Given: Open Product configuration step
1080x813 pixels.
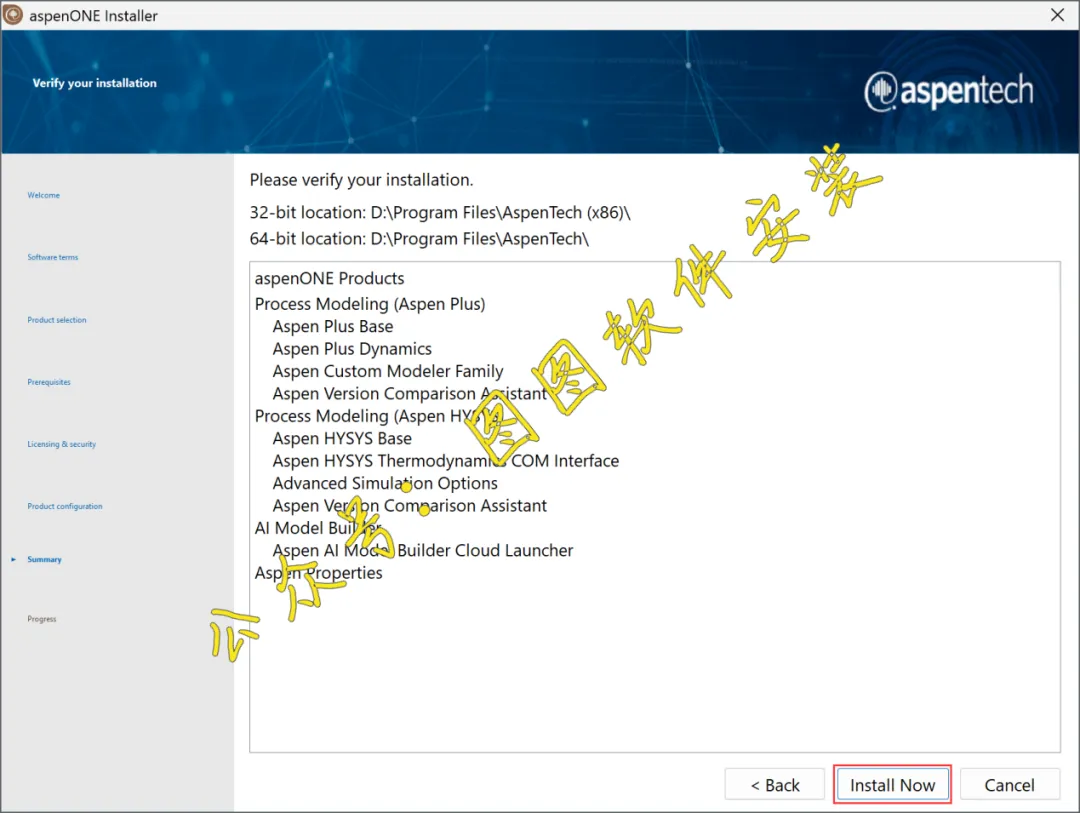Looking at the screenshot, I should pyautogui.click(x=65, y=506).
